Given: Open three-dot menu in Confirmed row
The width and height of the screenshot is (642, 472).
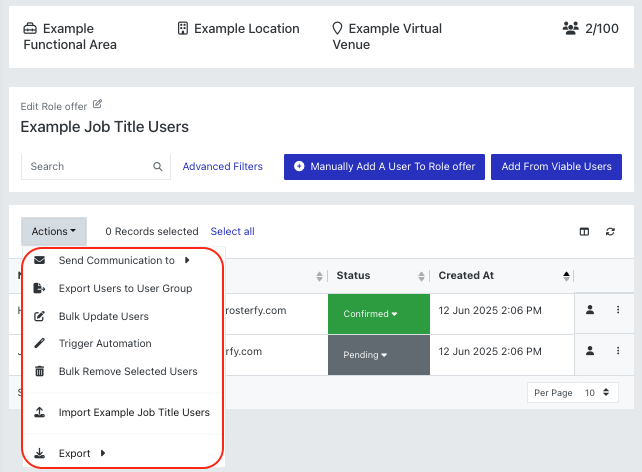Looking at the screenshot, I should (x=618, y=310).
